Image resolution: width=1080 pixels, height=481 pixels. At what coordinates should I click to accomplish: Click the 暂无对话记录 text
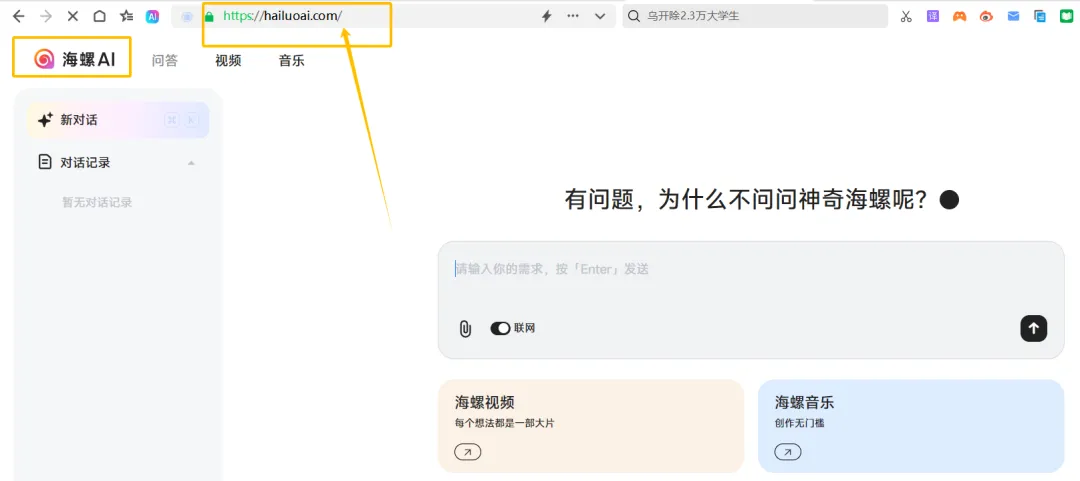tap(97, 203)
